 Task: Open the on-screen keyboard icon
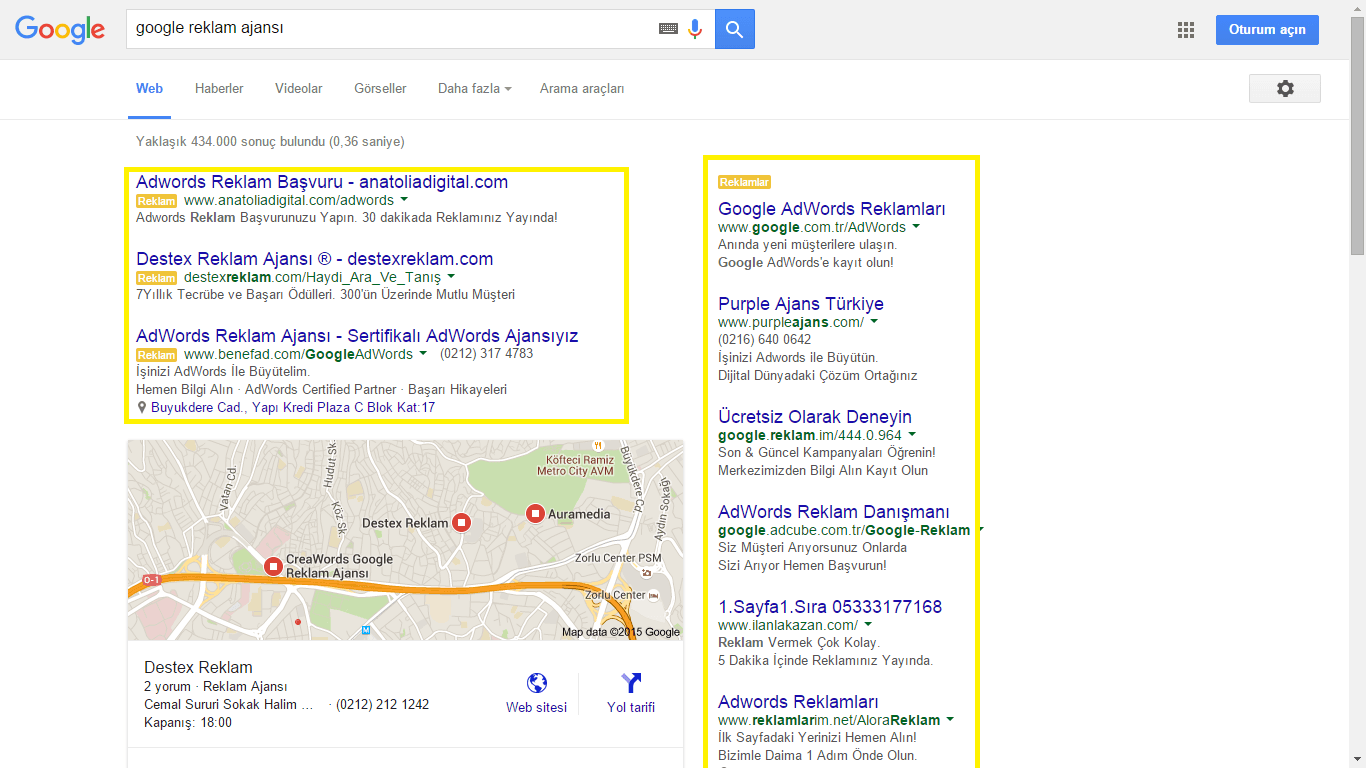pos(668,29)
